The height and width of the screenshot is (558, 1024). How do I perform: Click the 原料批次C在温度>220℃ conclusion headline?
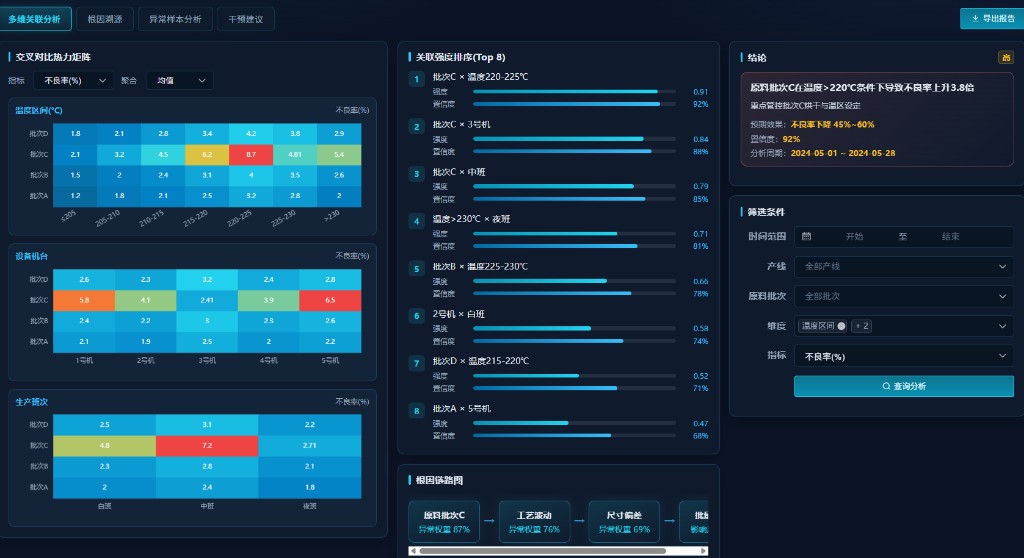[x=861, y=88]
